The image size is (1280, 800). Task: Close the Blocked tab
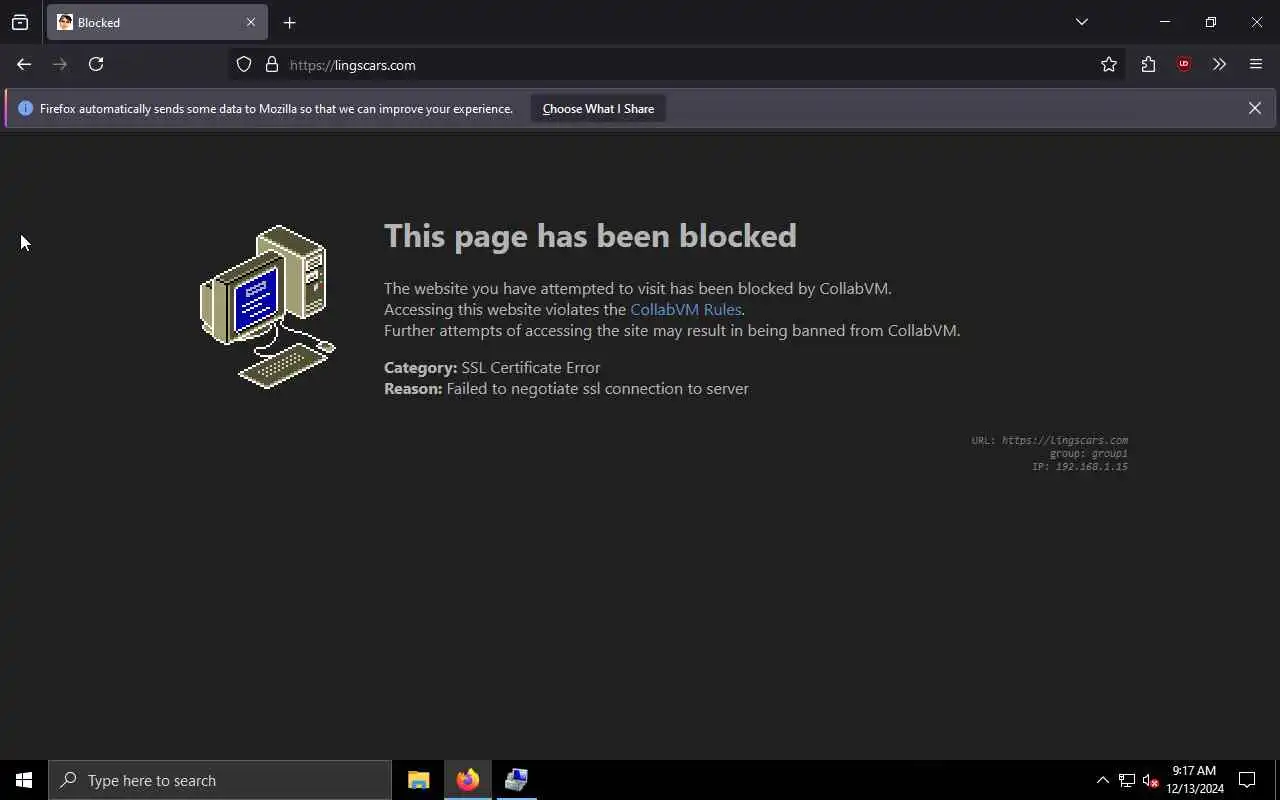[x=251, y=22]
